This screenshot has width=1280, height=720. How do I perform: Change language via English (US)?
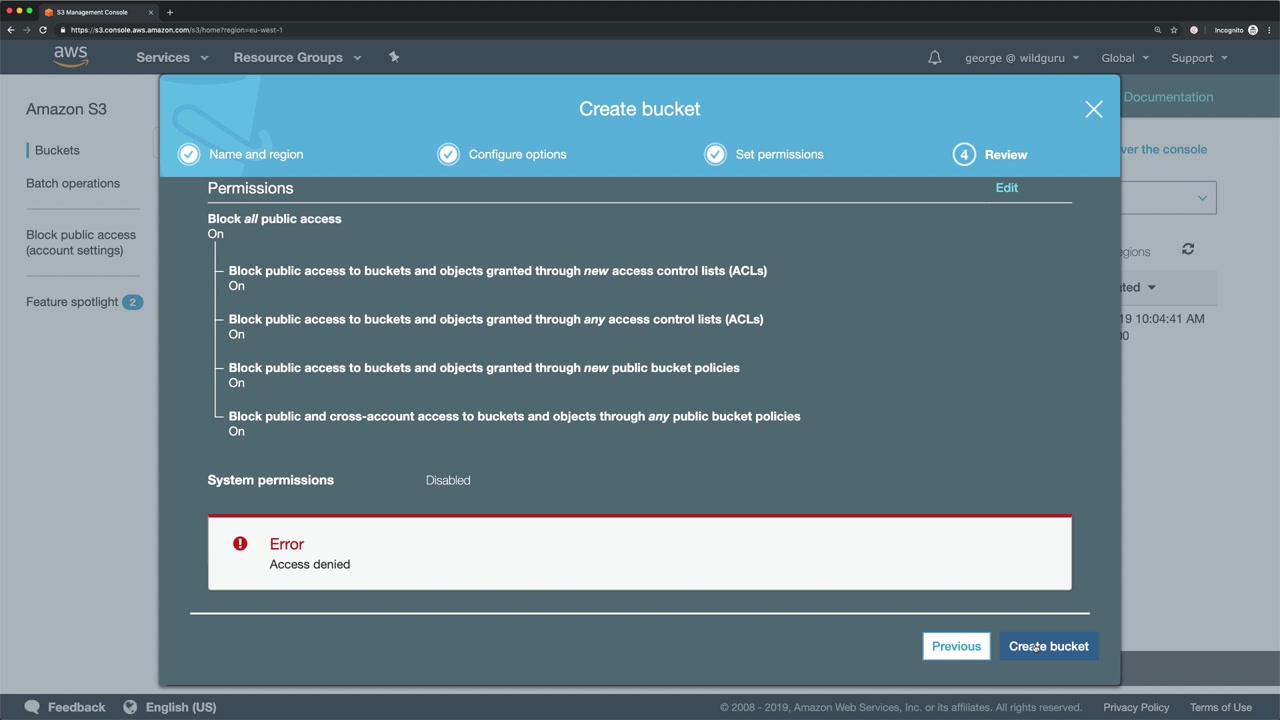(x=181, y=707)
